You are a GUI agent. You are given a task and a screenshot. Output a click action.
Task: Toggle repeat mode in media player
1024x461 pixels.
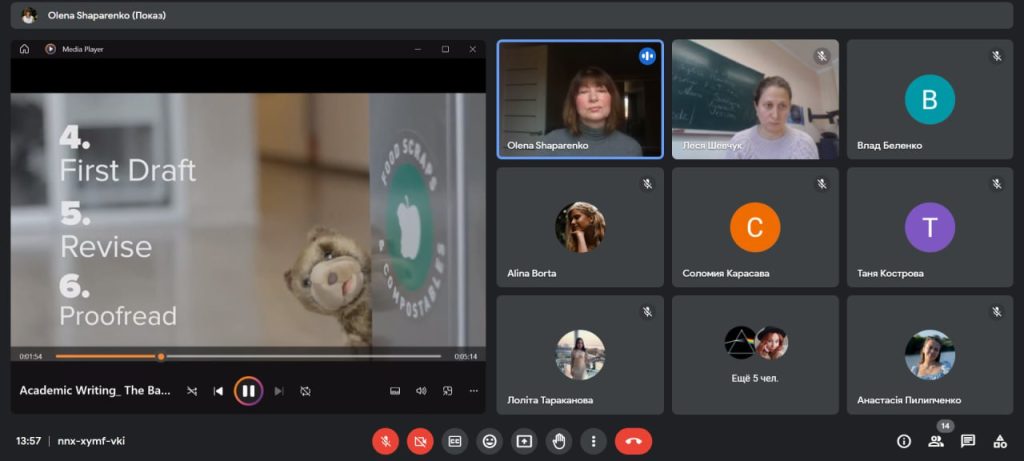(x=306, y=391)
